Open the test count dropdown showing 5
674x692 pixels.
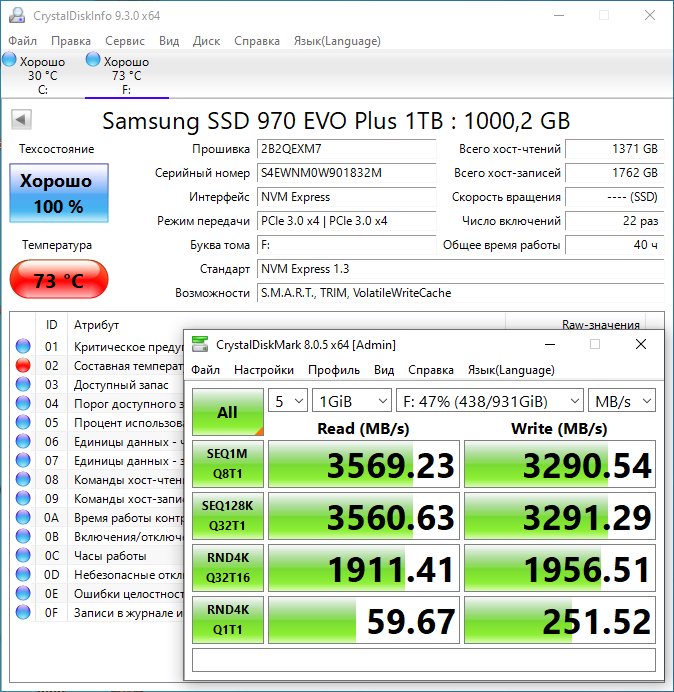288,401
